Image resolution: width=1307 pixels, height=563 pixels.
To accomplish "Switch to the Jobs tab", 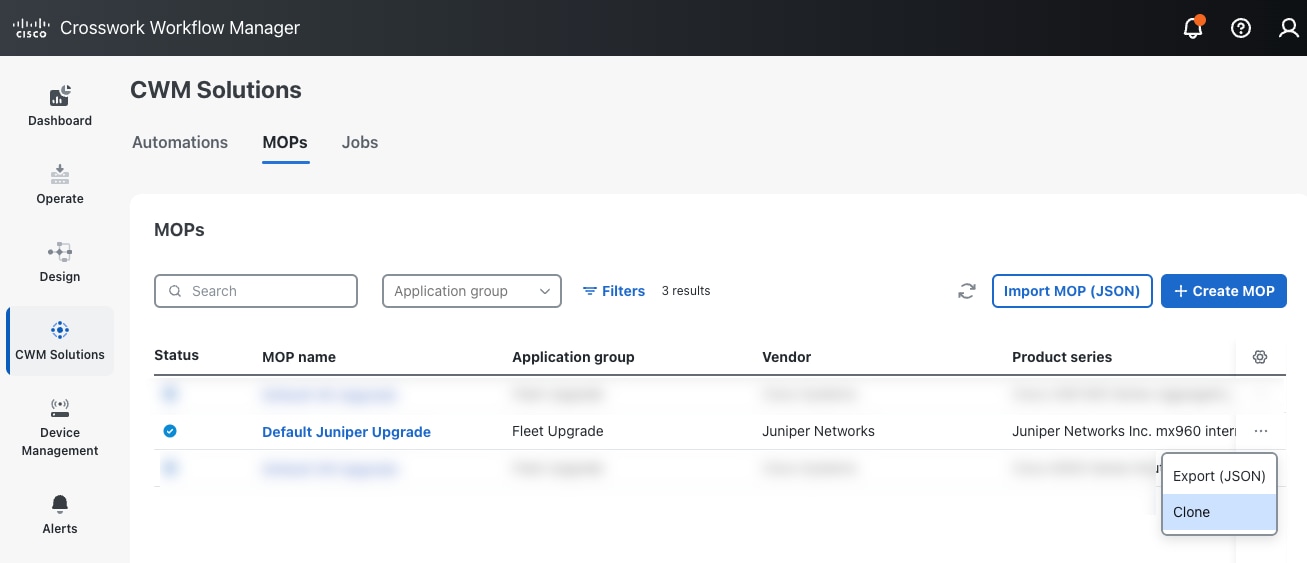I will point(360,142).
